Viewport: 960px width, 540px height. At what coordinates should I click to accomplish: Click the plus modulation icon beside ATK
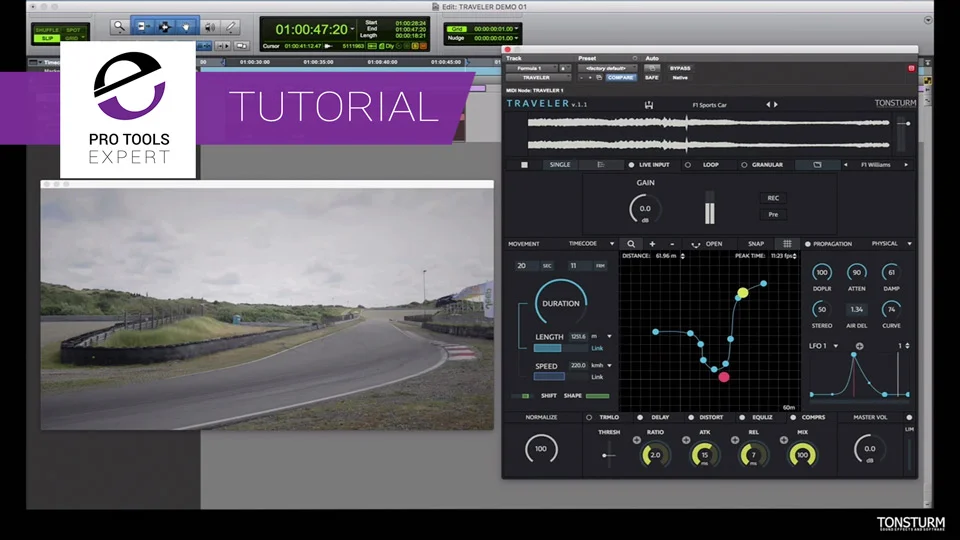pos(686,440)
